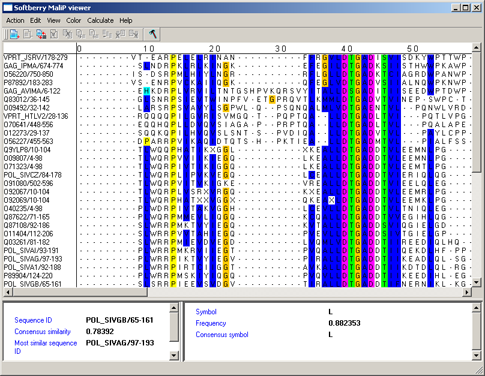Click down arrow in Symbol panel scrollbar
Screen dimensions: 485x376
click(x=476, y=356)
